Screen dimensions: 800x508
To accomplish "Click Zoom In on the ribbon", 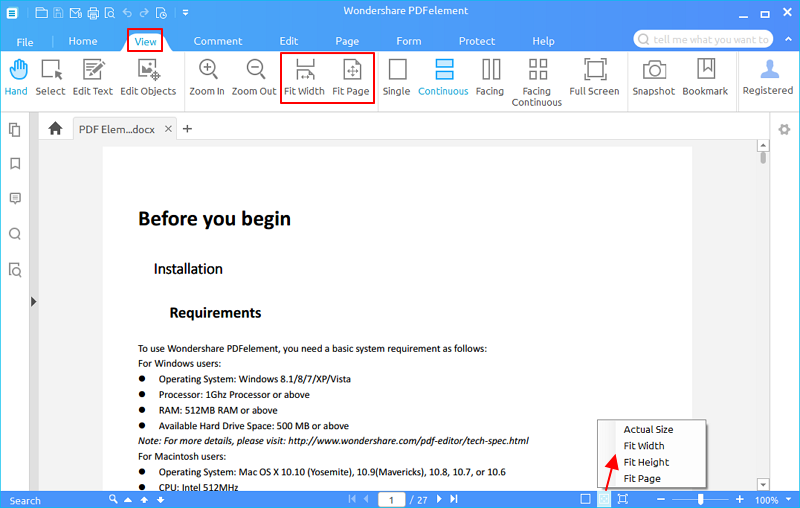I will [x=207, y=77].
